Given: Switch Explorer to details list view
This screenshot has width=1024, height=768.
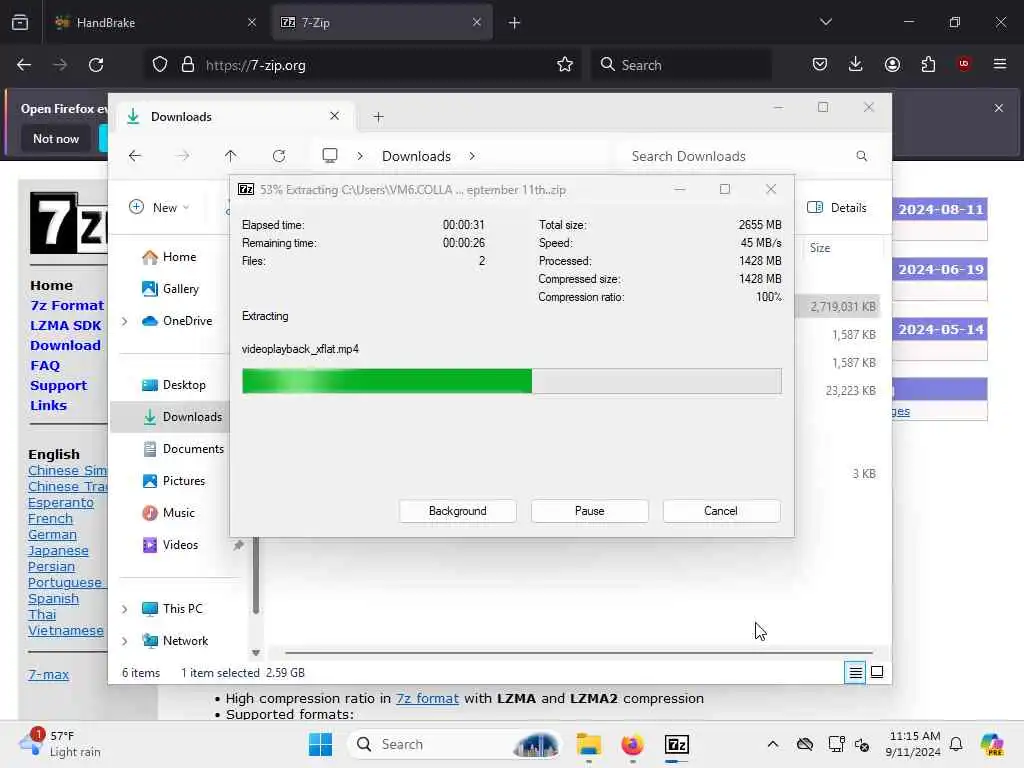Looking at the screenshot, I should click(x=855, y=672).
